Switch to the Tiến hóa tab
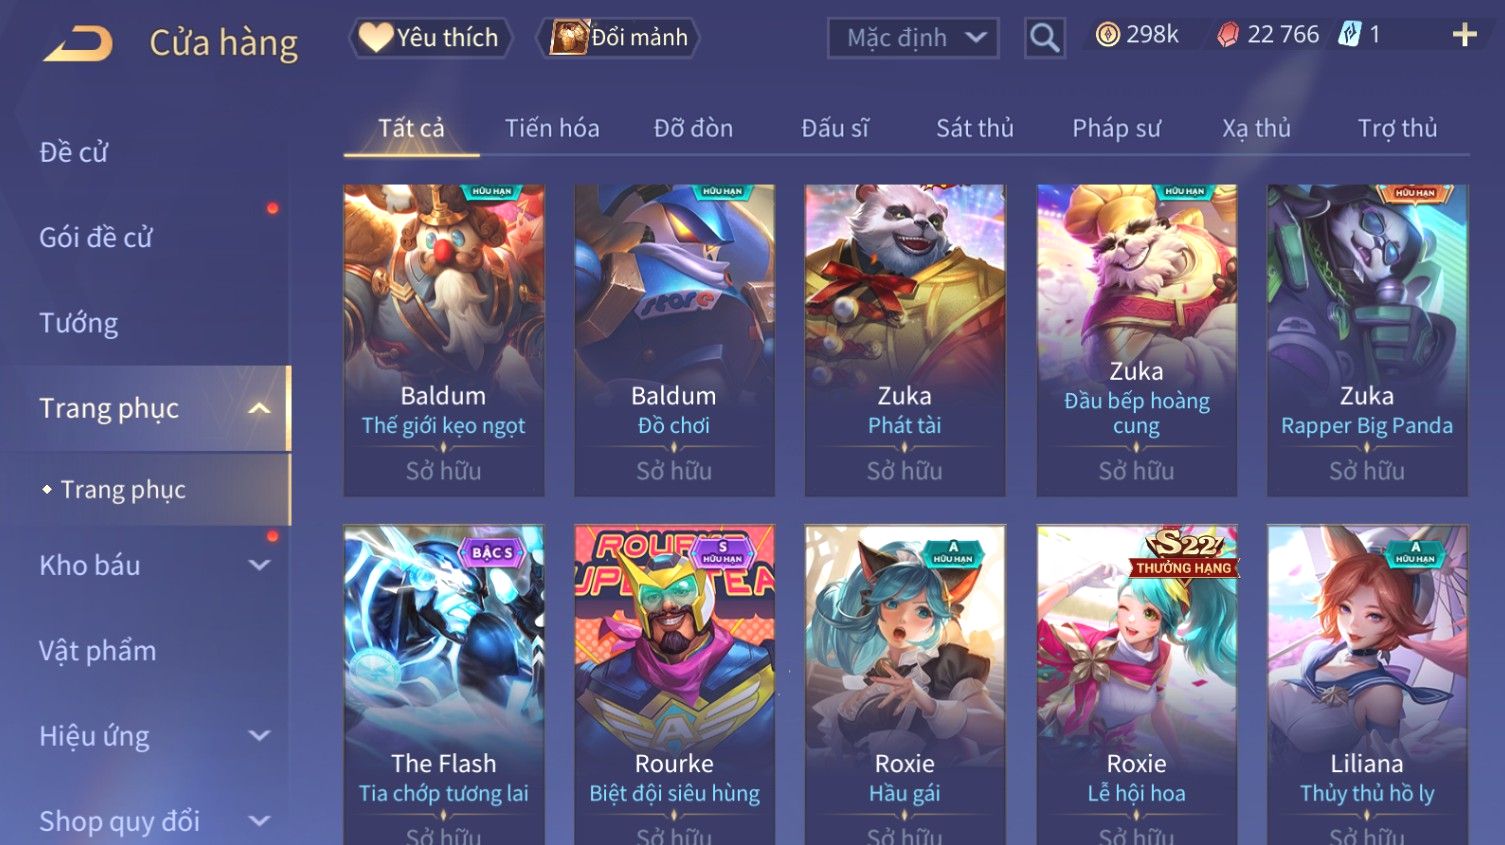The image size is (1505, 845). [552, 128]
